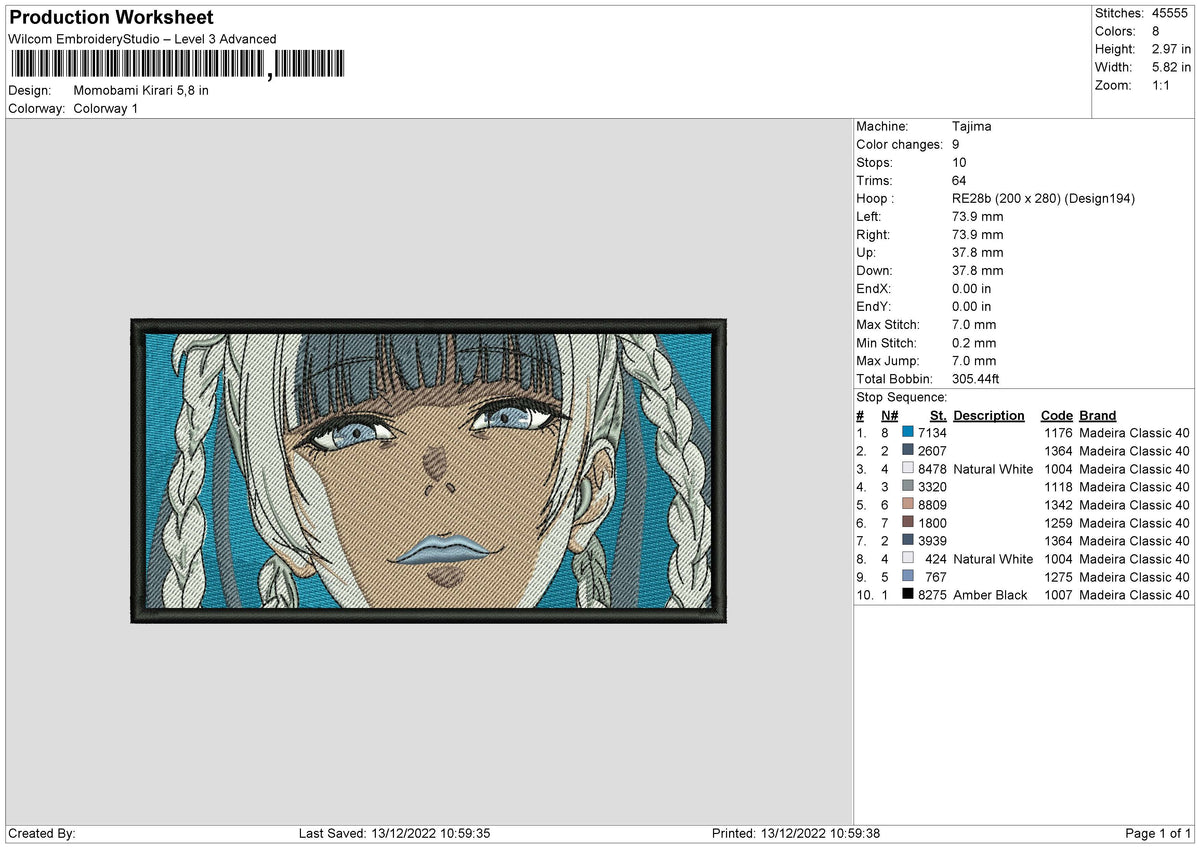This screenshot has height=848, width=1200.
Task: Click the design name 'Momobami Kirari 5,8 in'
Action: click(141, 90)
